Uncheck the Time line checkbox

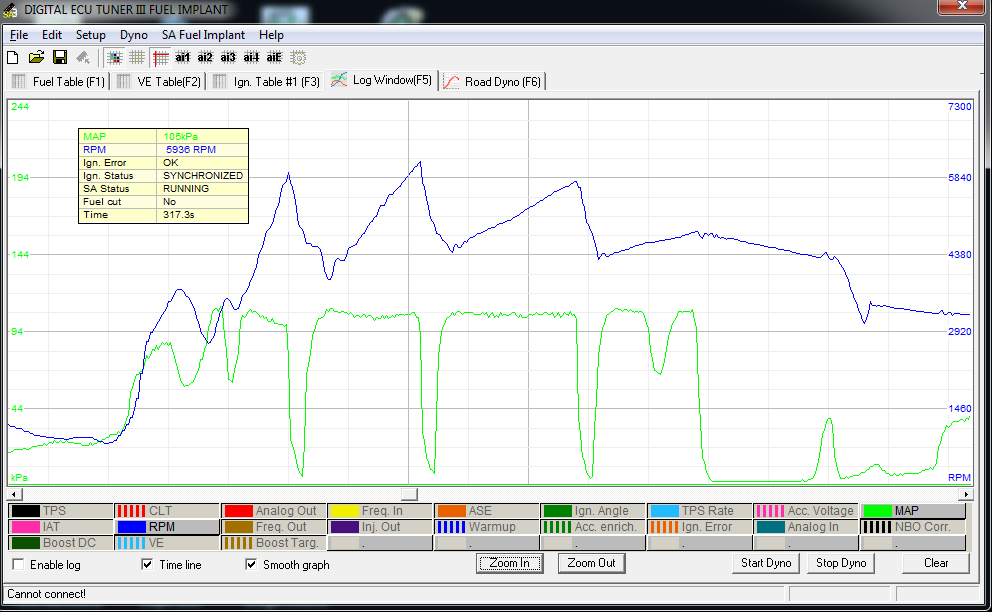[147, 564]
